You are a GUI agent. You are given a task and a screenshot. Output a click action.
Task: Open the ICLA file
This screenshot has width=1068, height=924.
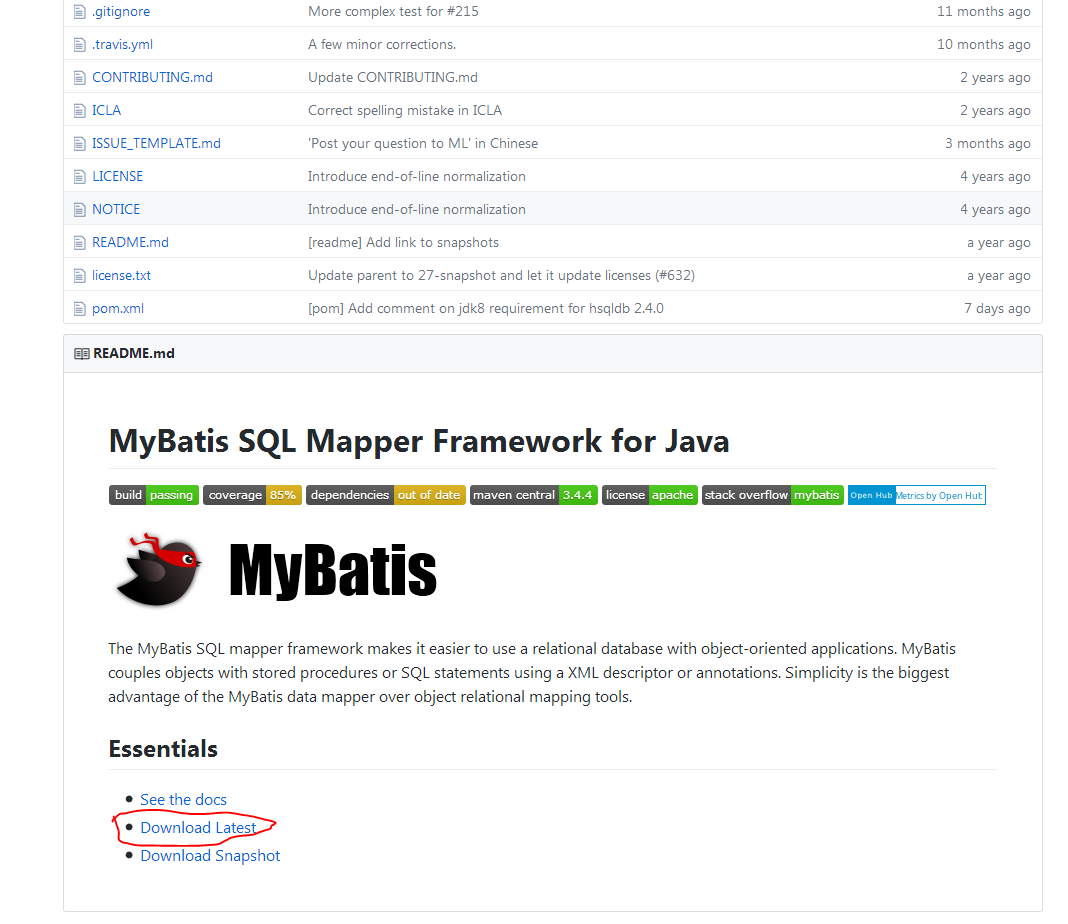(x=106, y=110)
